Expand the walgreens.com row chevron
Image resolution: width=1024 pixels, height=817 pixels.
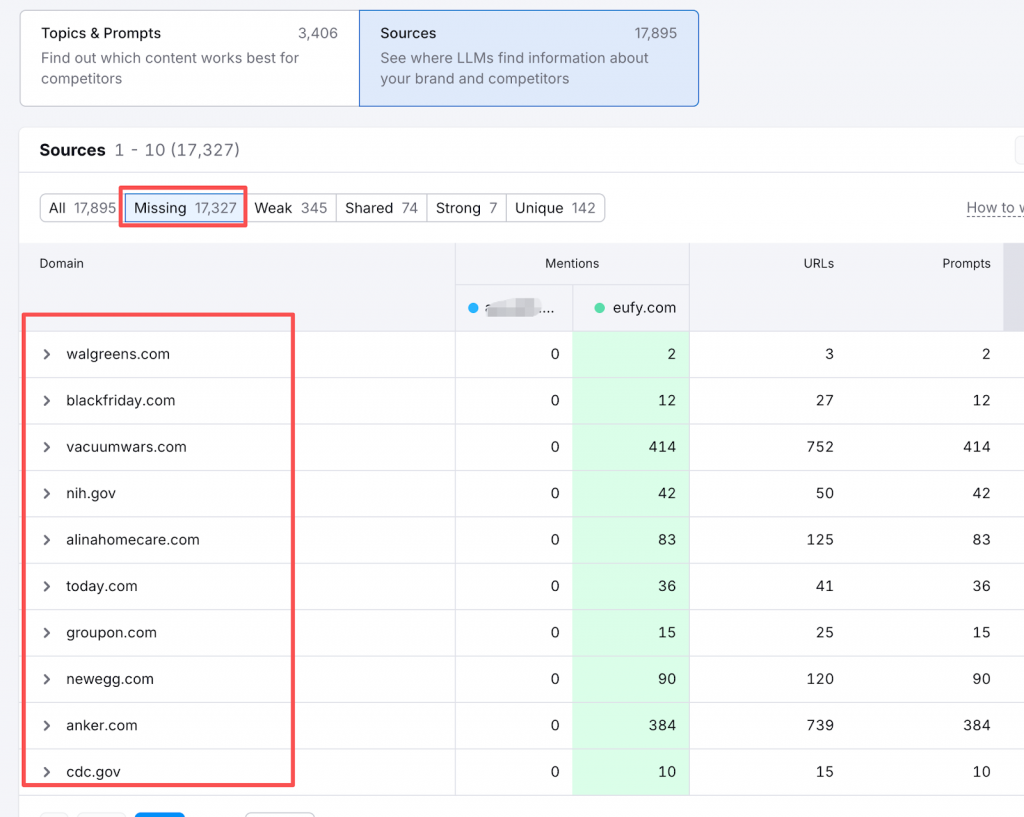pyautogui.click(x=47, y=354)
